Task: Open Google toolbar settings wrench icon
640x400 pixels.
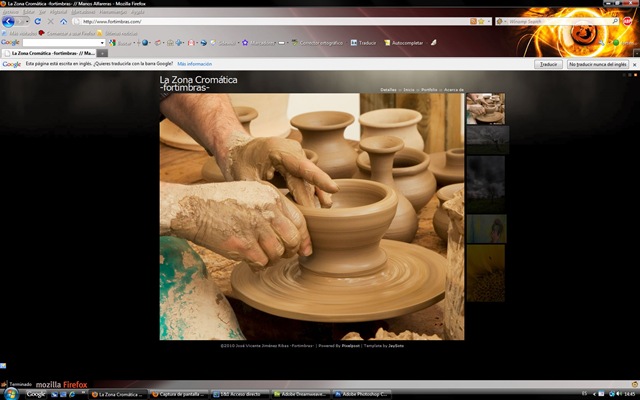Action: point(602,42)
